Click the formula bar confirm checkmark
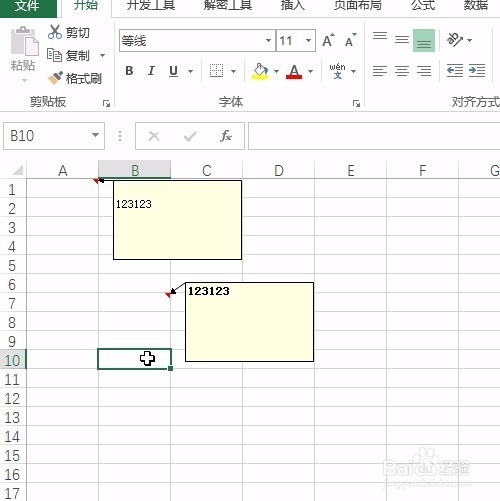 point(190,136)
